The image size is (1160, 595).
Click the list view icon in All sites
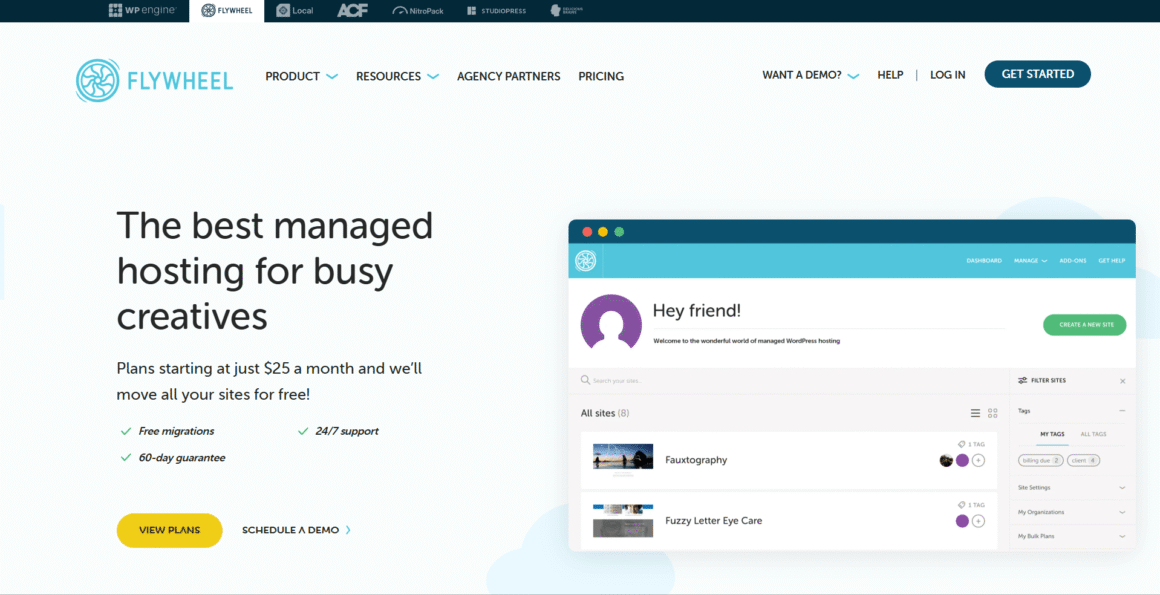[975, 413]
